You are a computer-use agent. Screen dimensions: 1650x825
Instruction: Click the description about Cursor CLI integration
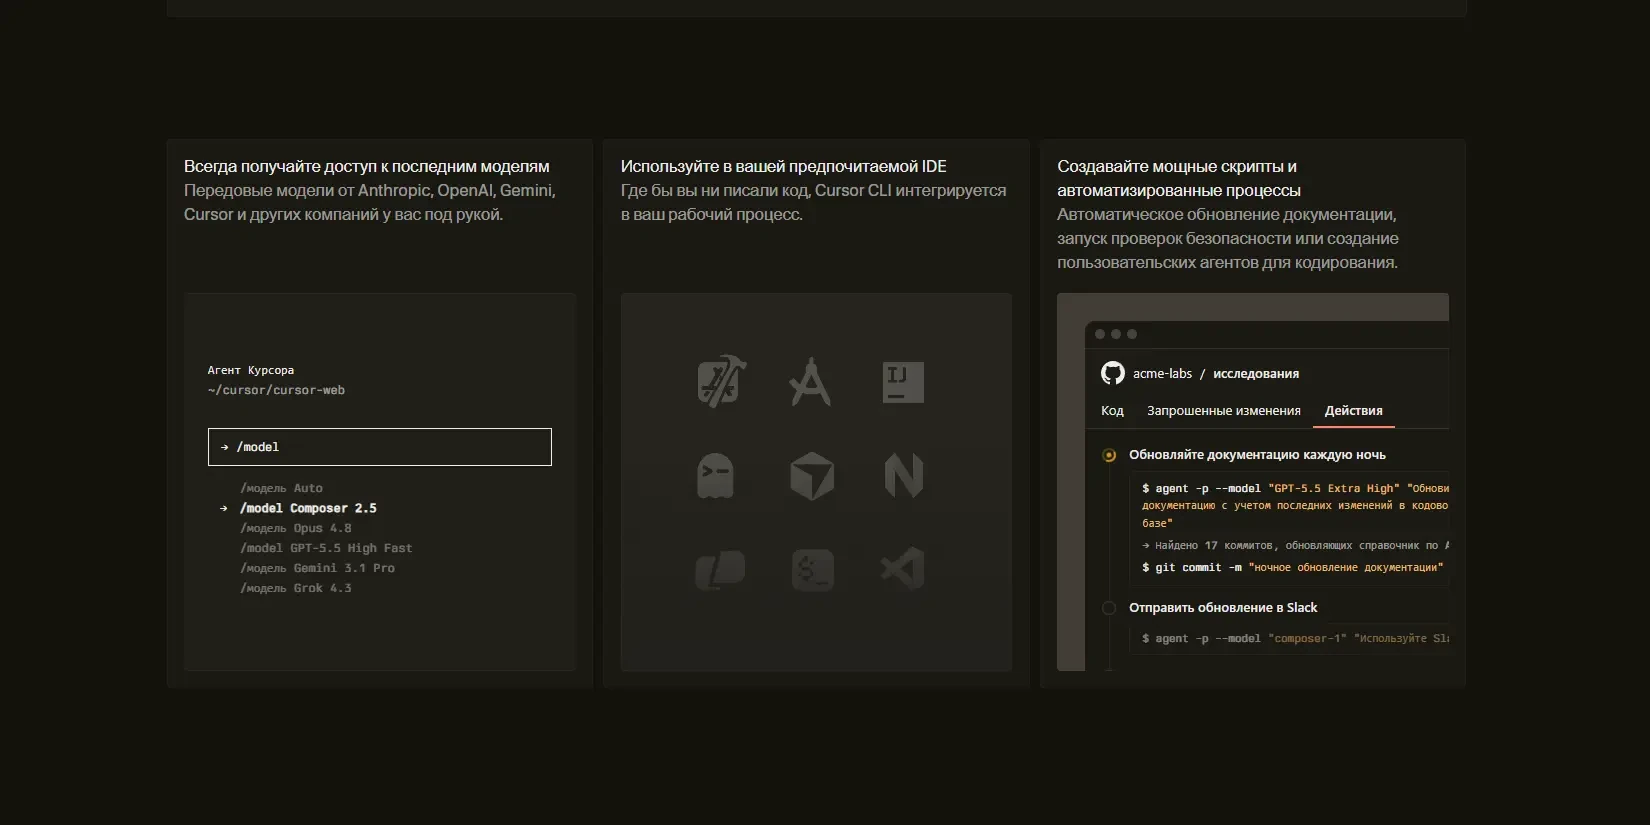(x=814, y=203)
